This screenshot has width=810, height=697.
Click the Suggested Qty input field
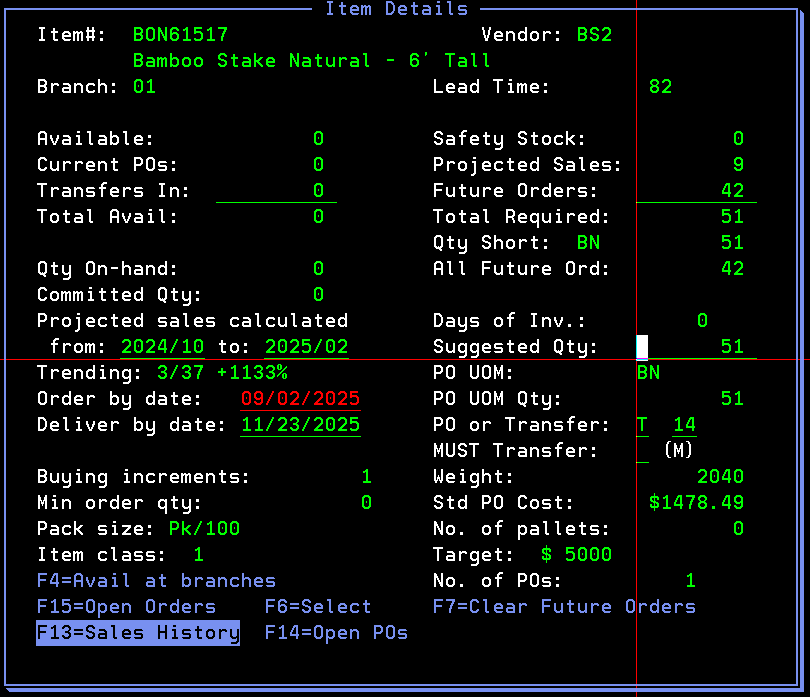[x=696, y=347]
